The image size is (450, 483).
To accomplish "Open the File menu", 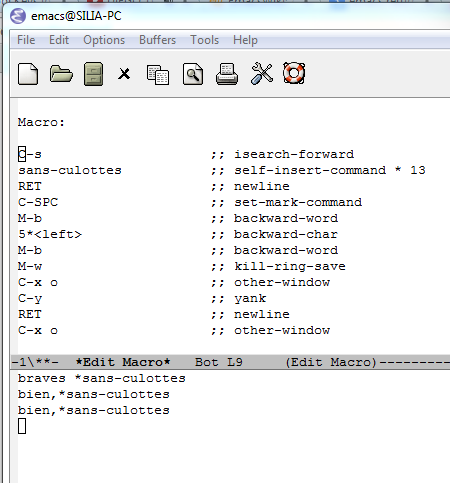I will click(x=26, y=40).
